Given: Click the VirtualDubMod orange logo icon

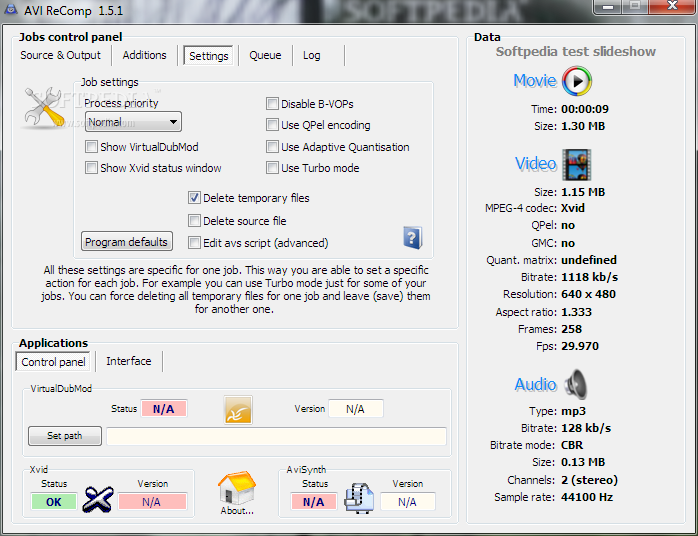Looking at the screenshot, I should coord(238,410).
